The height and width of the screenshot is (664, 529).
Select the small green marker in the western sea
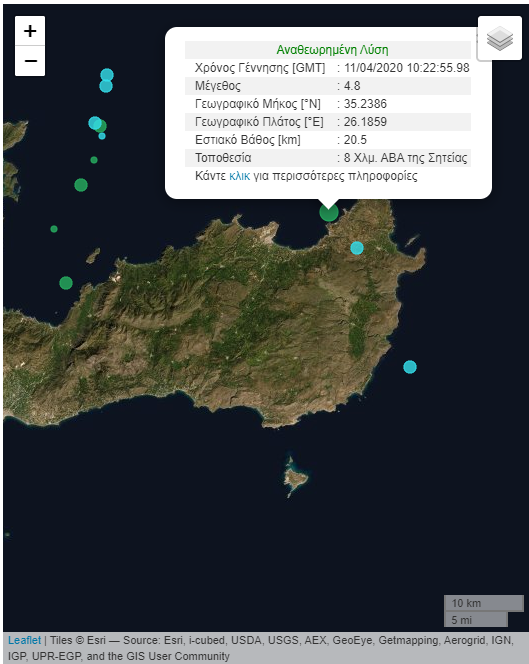(x=54, y=229)
